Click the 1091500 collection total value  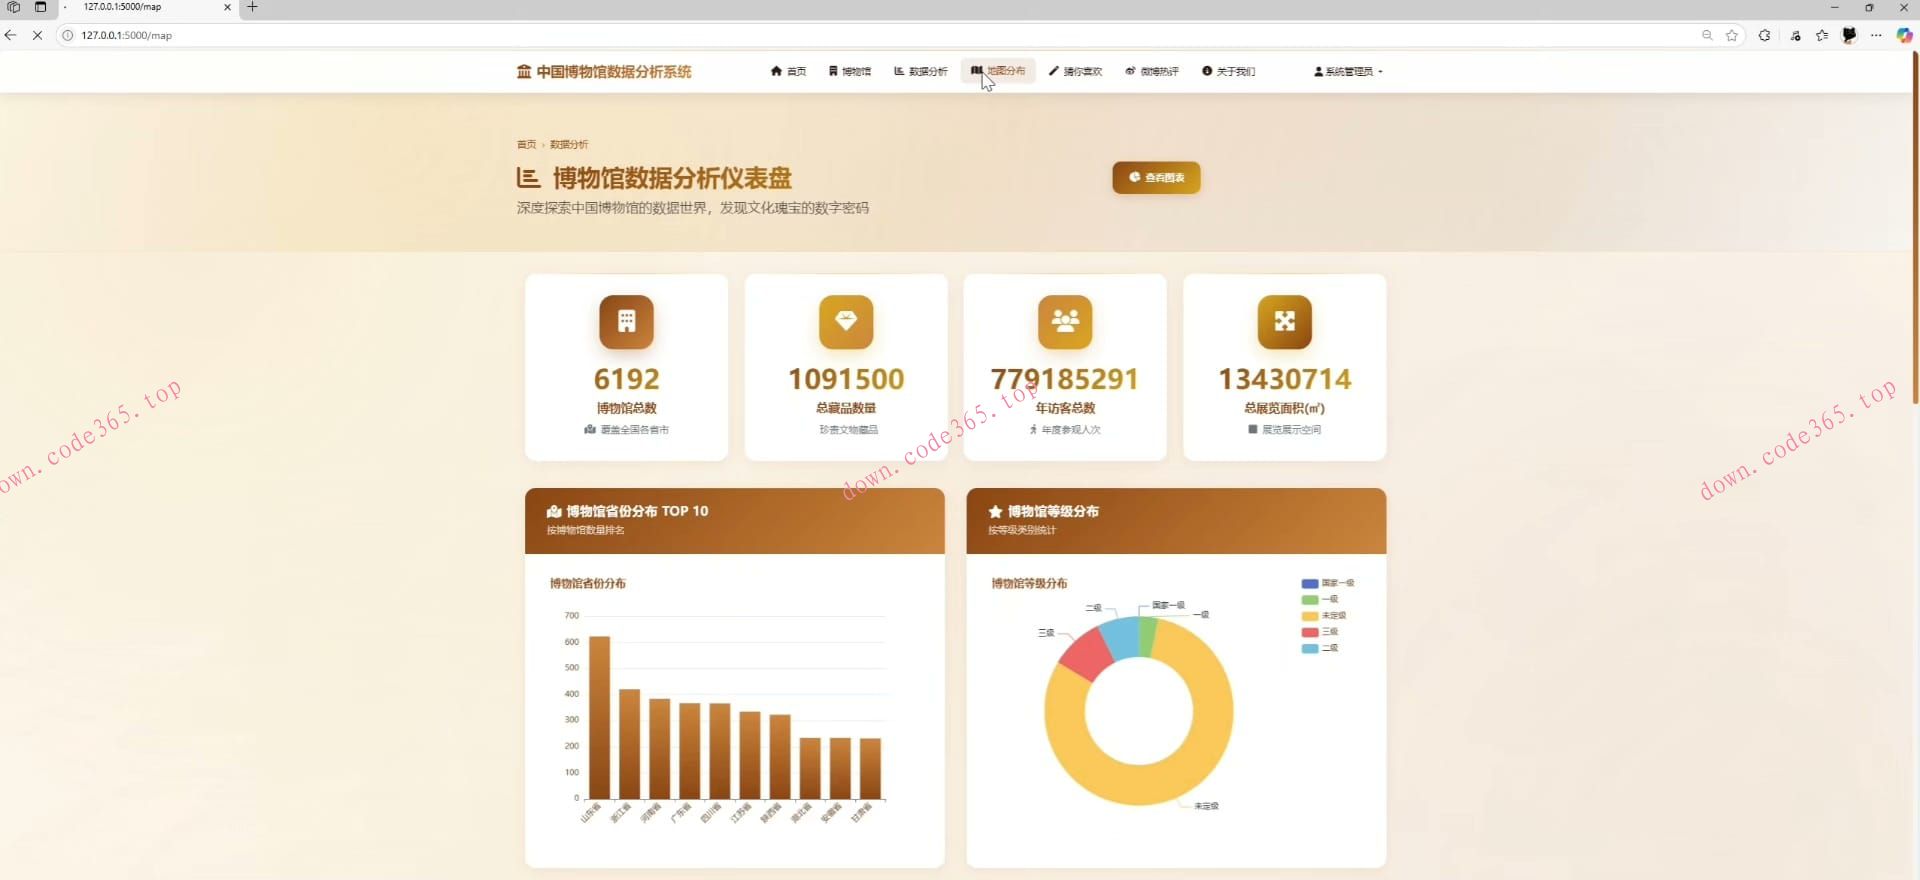tap(846, 380)
